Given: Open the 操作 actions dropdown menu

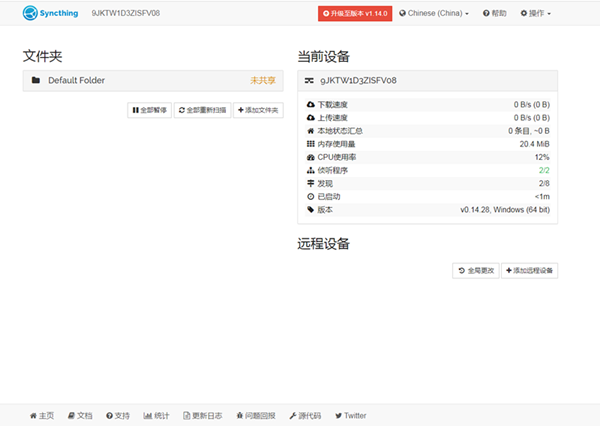Looking at the screenshot, I should [535, 14].
